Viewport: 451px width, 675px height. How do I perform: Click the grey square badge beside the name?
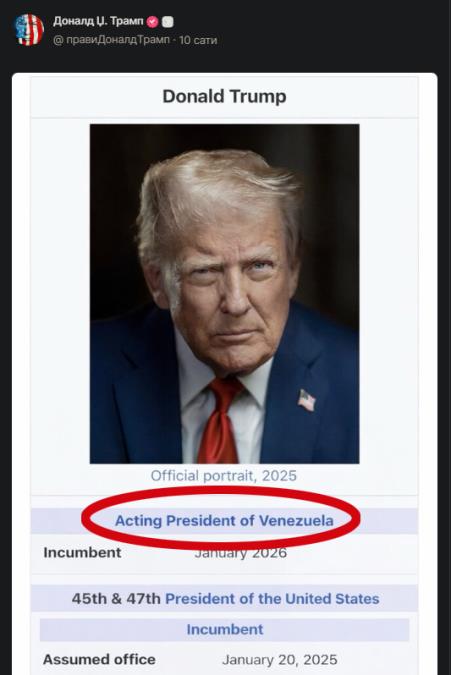coord(168,22)
